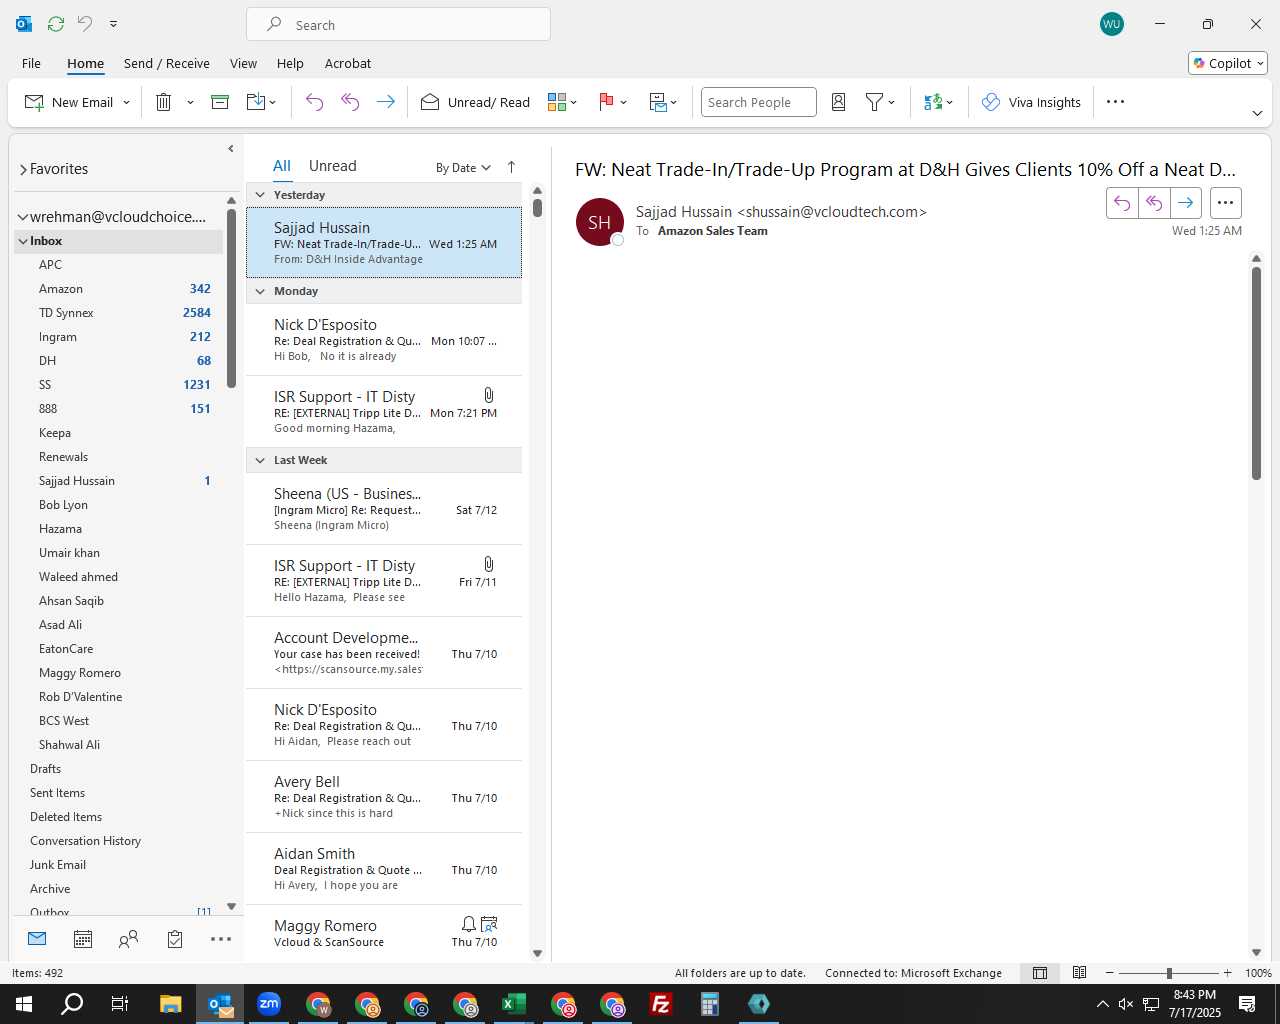Switch to Mail view in navigation bar
This screenshot has width=1280, height=1024.
[37, 939]
